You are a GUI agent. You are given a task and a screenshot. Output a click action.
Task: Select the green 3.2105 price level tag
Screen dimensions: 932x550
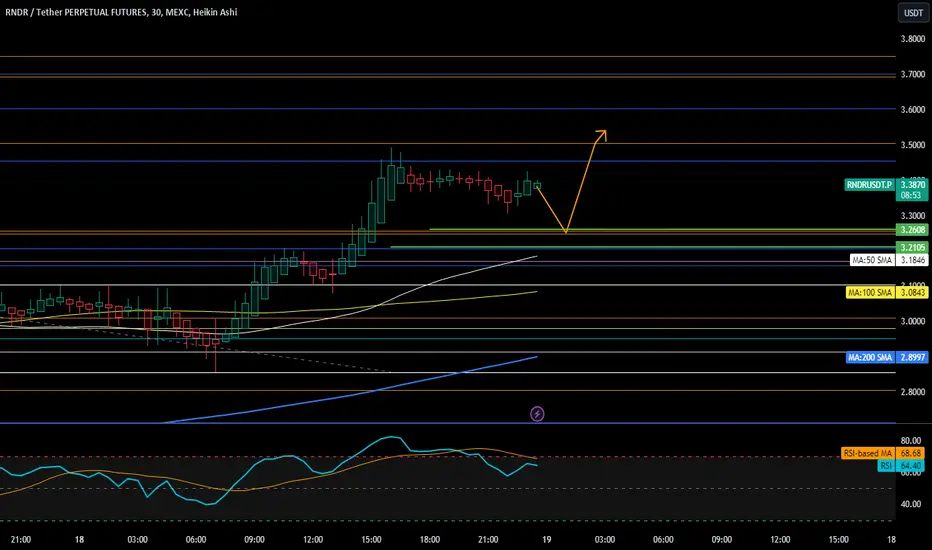[912, 247]
